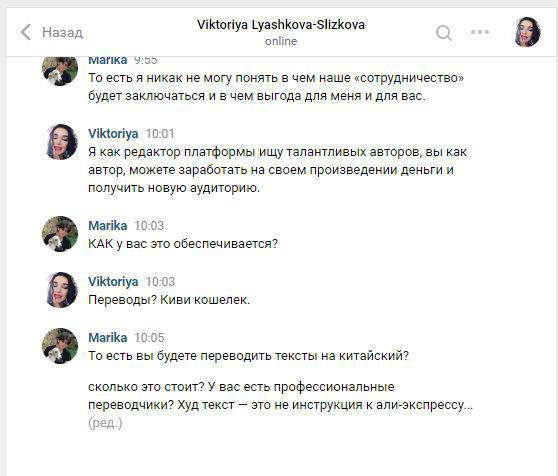Click the back arrow chevron icon
The image size is (558, 476).
pyautogui.click(x=25, y=32)
